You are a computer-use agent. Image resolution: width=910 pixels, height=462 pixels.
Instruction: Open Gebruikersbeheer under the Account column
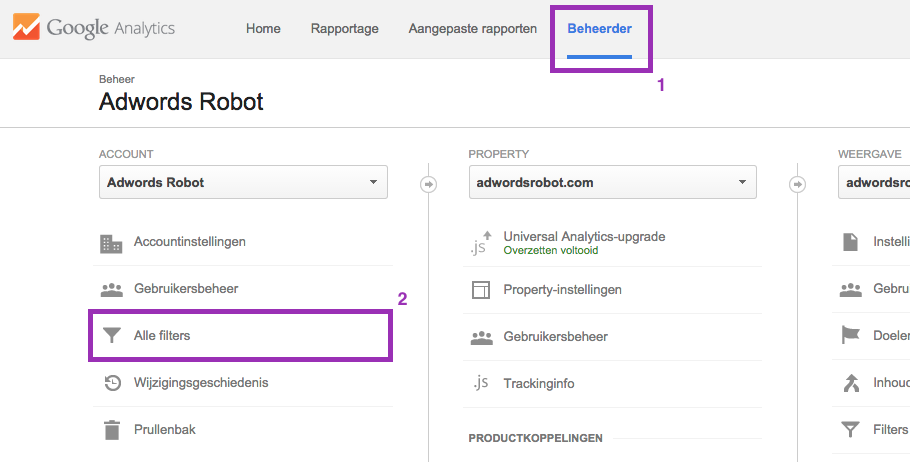coord(185,289)
